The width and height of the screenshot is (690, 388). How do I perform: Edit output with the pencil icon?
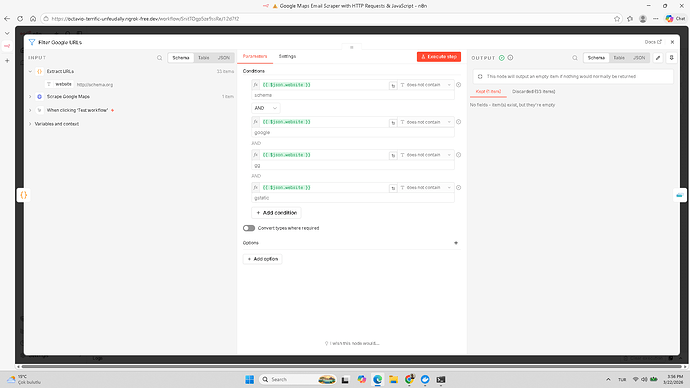coord(658,58)
